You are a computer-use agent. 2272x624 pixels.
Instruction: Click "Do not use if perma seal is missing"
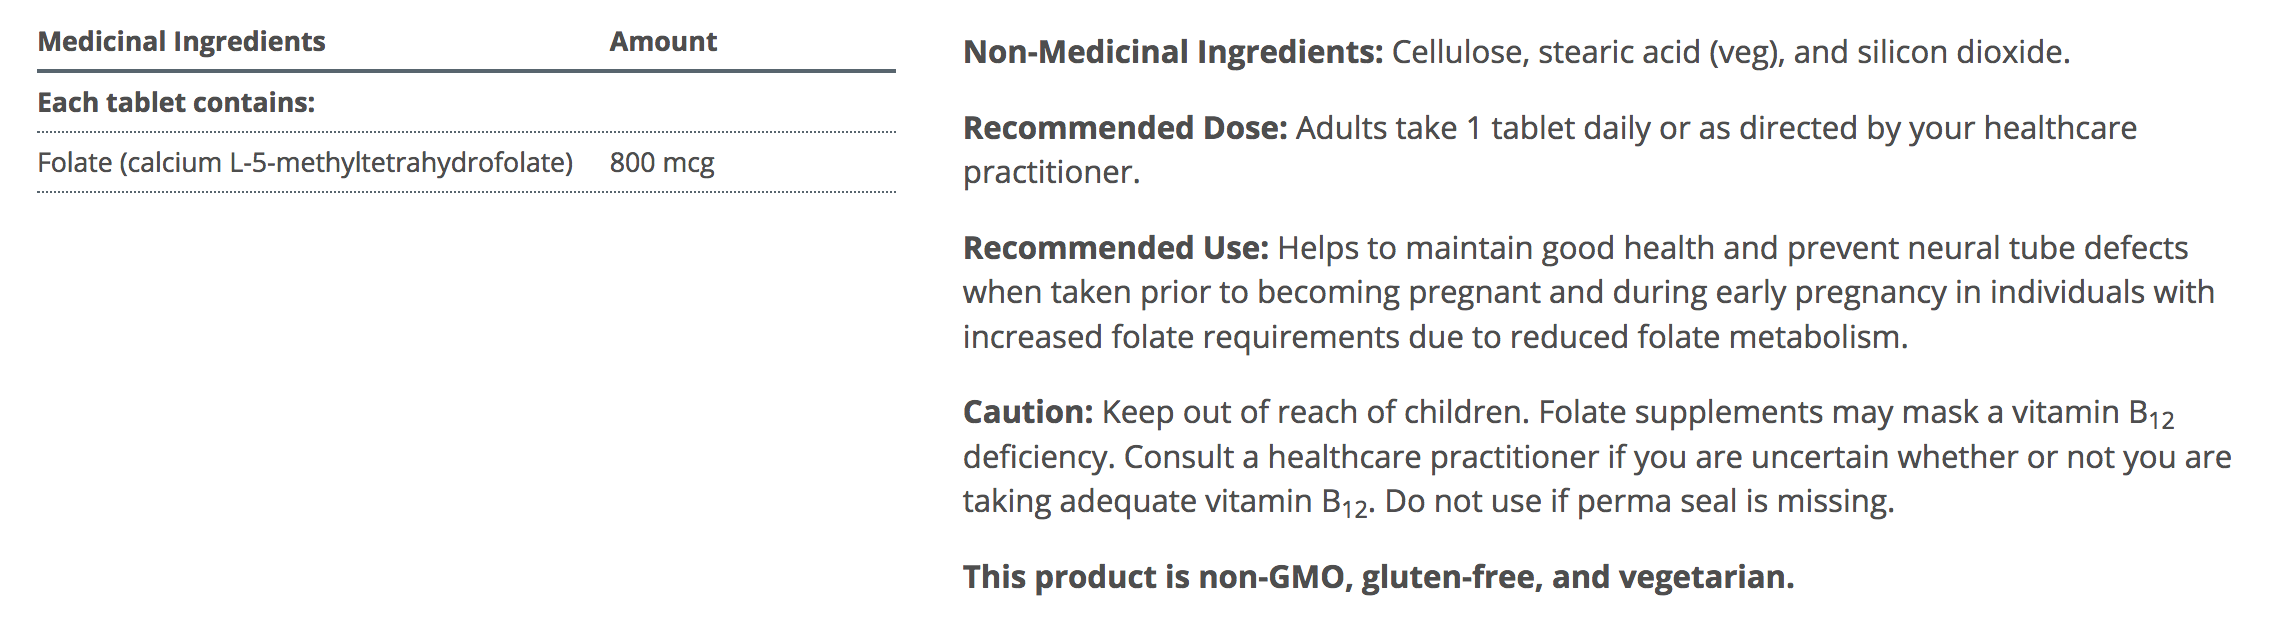(1638, 501)
